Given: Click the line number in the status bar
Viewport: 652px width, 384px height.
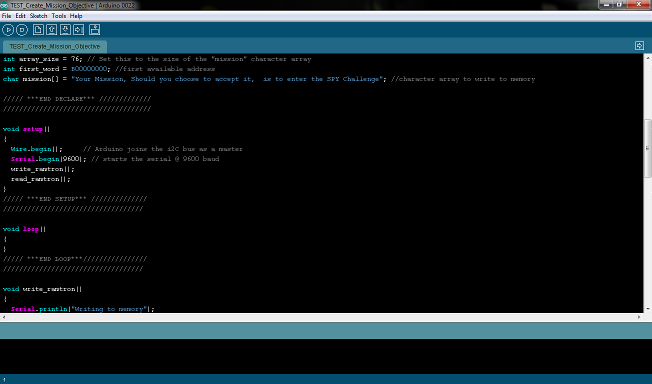Looking at the screenshot, I should coord(5,379).
